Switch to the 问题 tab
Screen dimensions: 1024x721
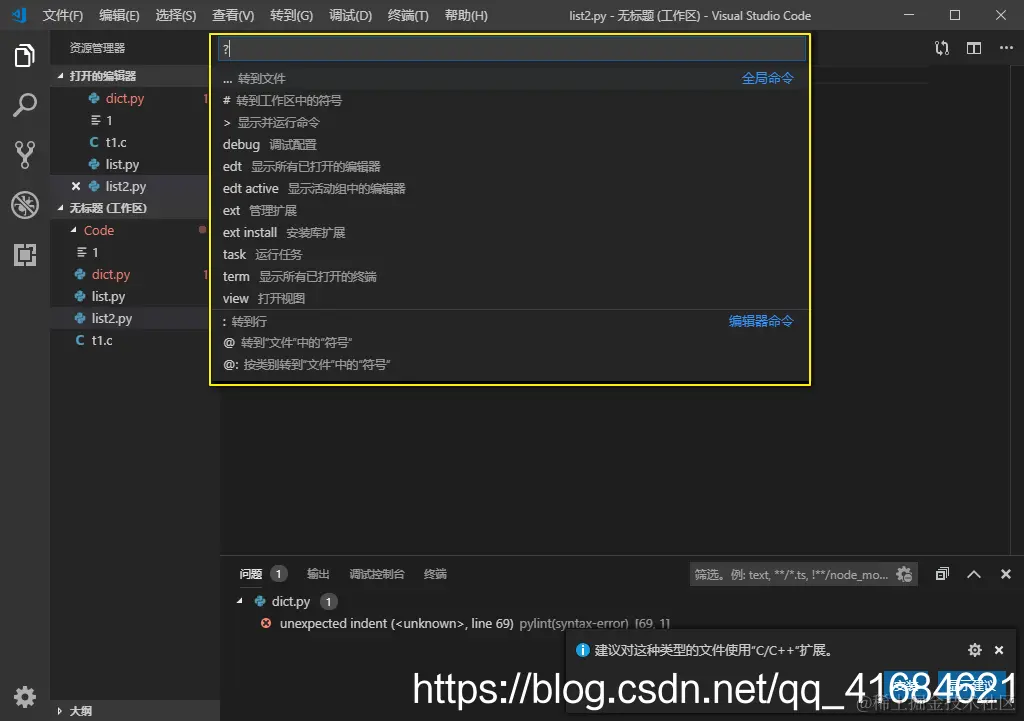[x=251, y=574]
